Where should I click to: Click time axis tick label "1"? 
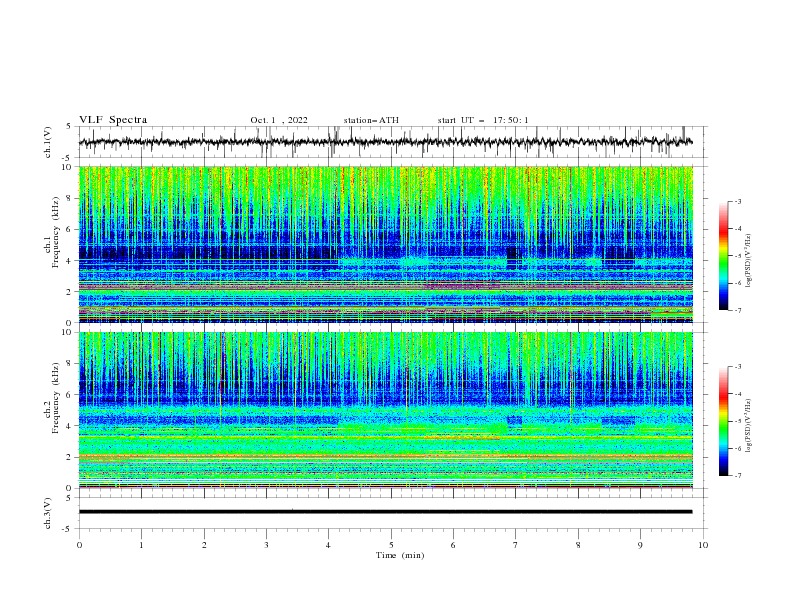tap(141, 545)
